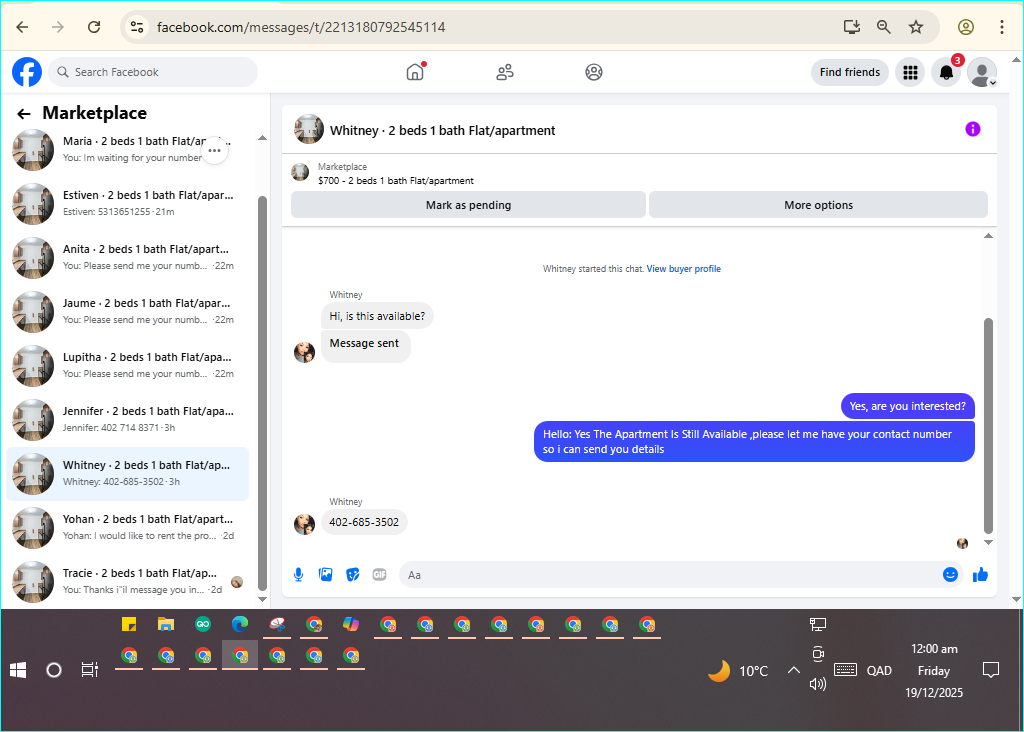Image resolution: width=1024 pixels, height=732 pixels.
Task: Click the Mark as pending button
Action: (x=468, y=205)
